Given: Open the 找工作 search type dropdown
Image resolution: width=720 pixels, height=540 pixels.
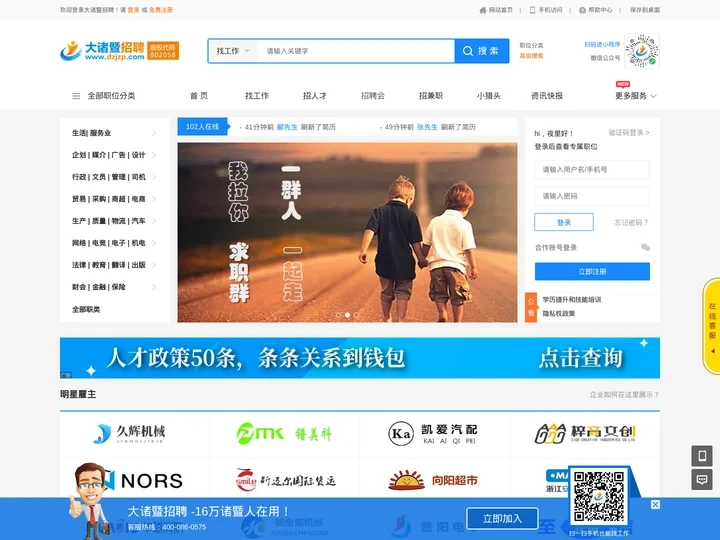Looking at the screenshot, I should click(x=233, y=51).
